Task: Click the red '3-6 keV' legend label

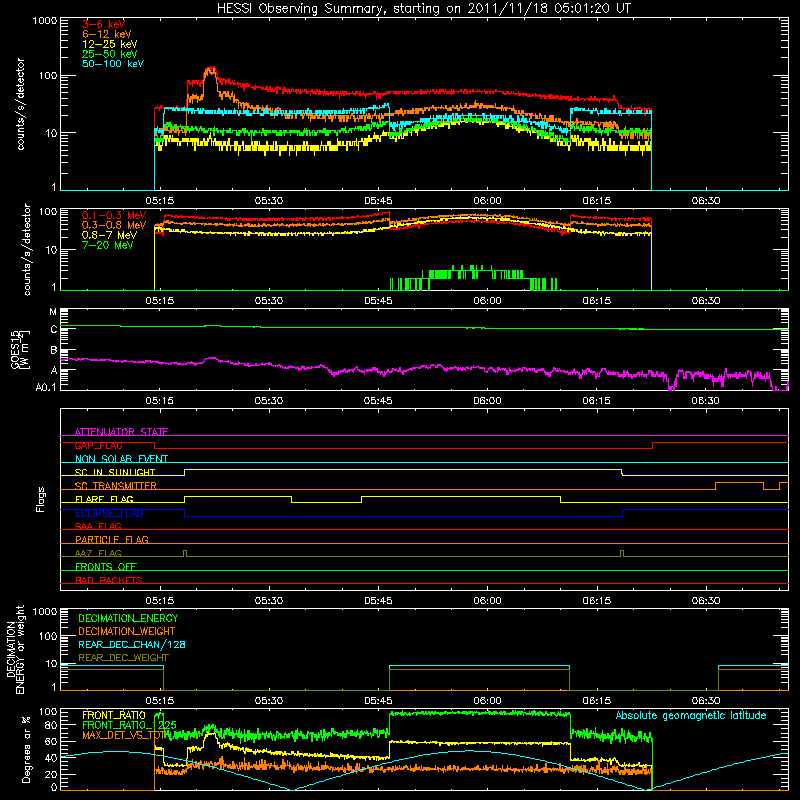Action: tap(103, 24)
